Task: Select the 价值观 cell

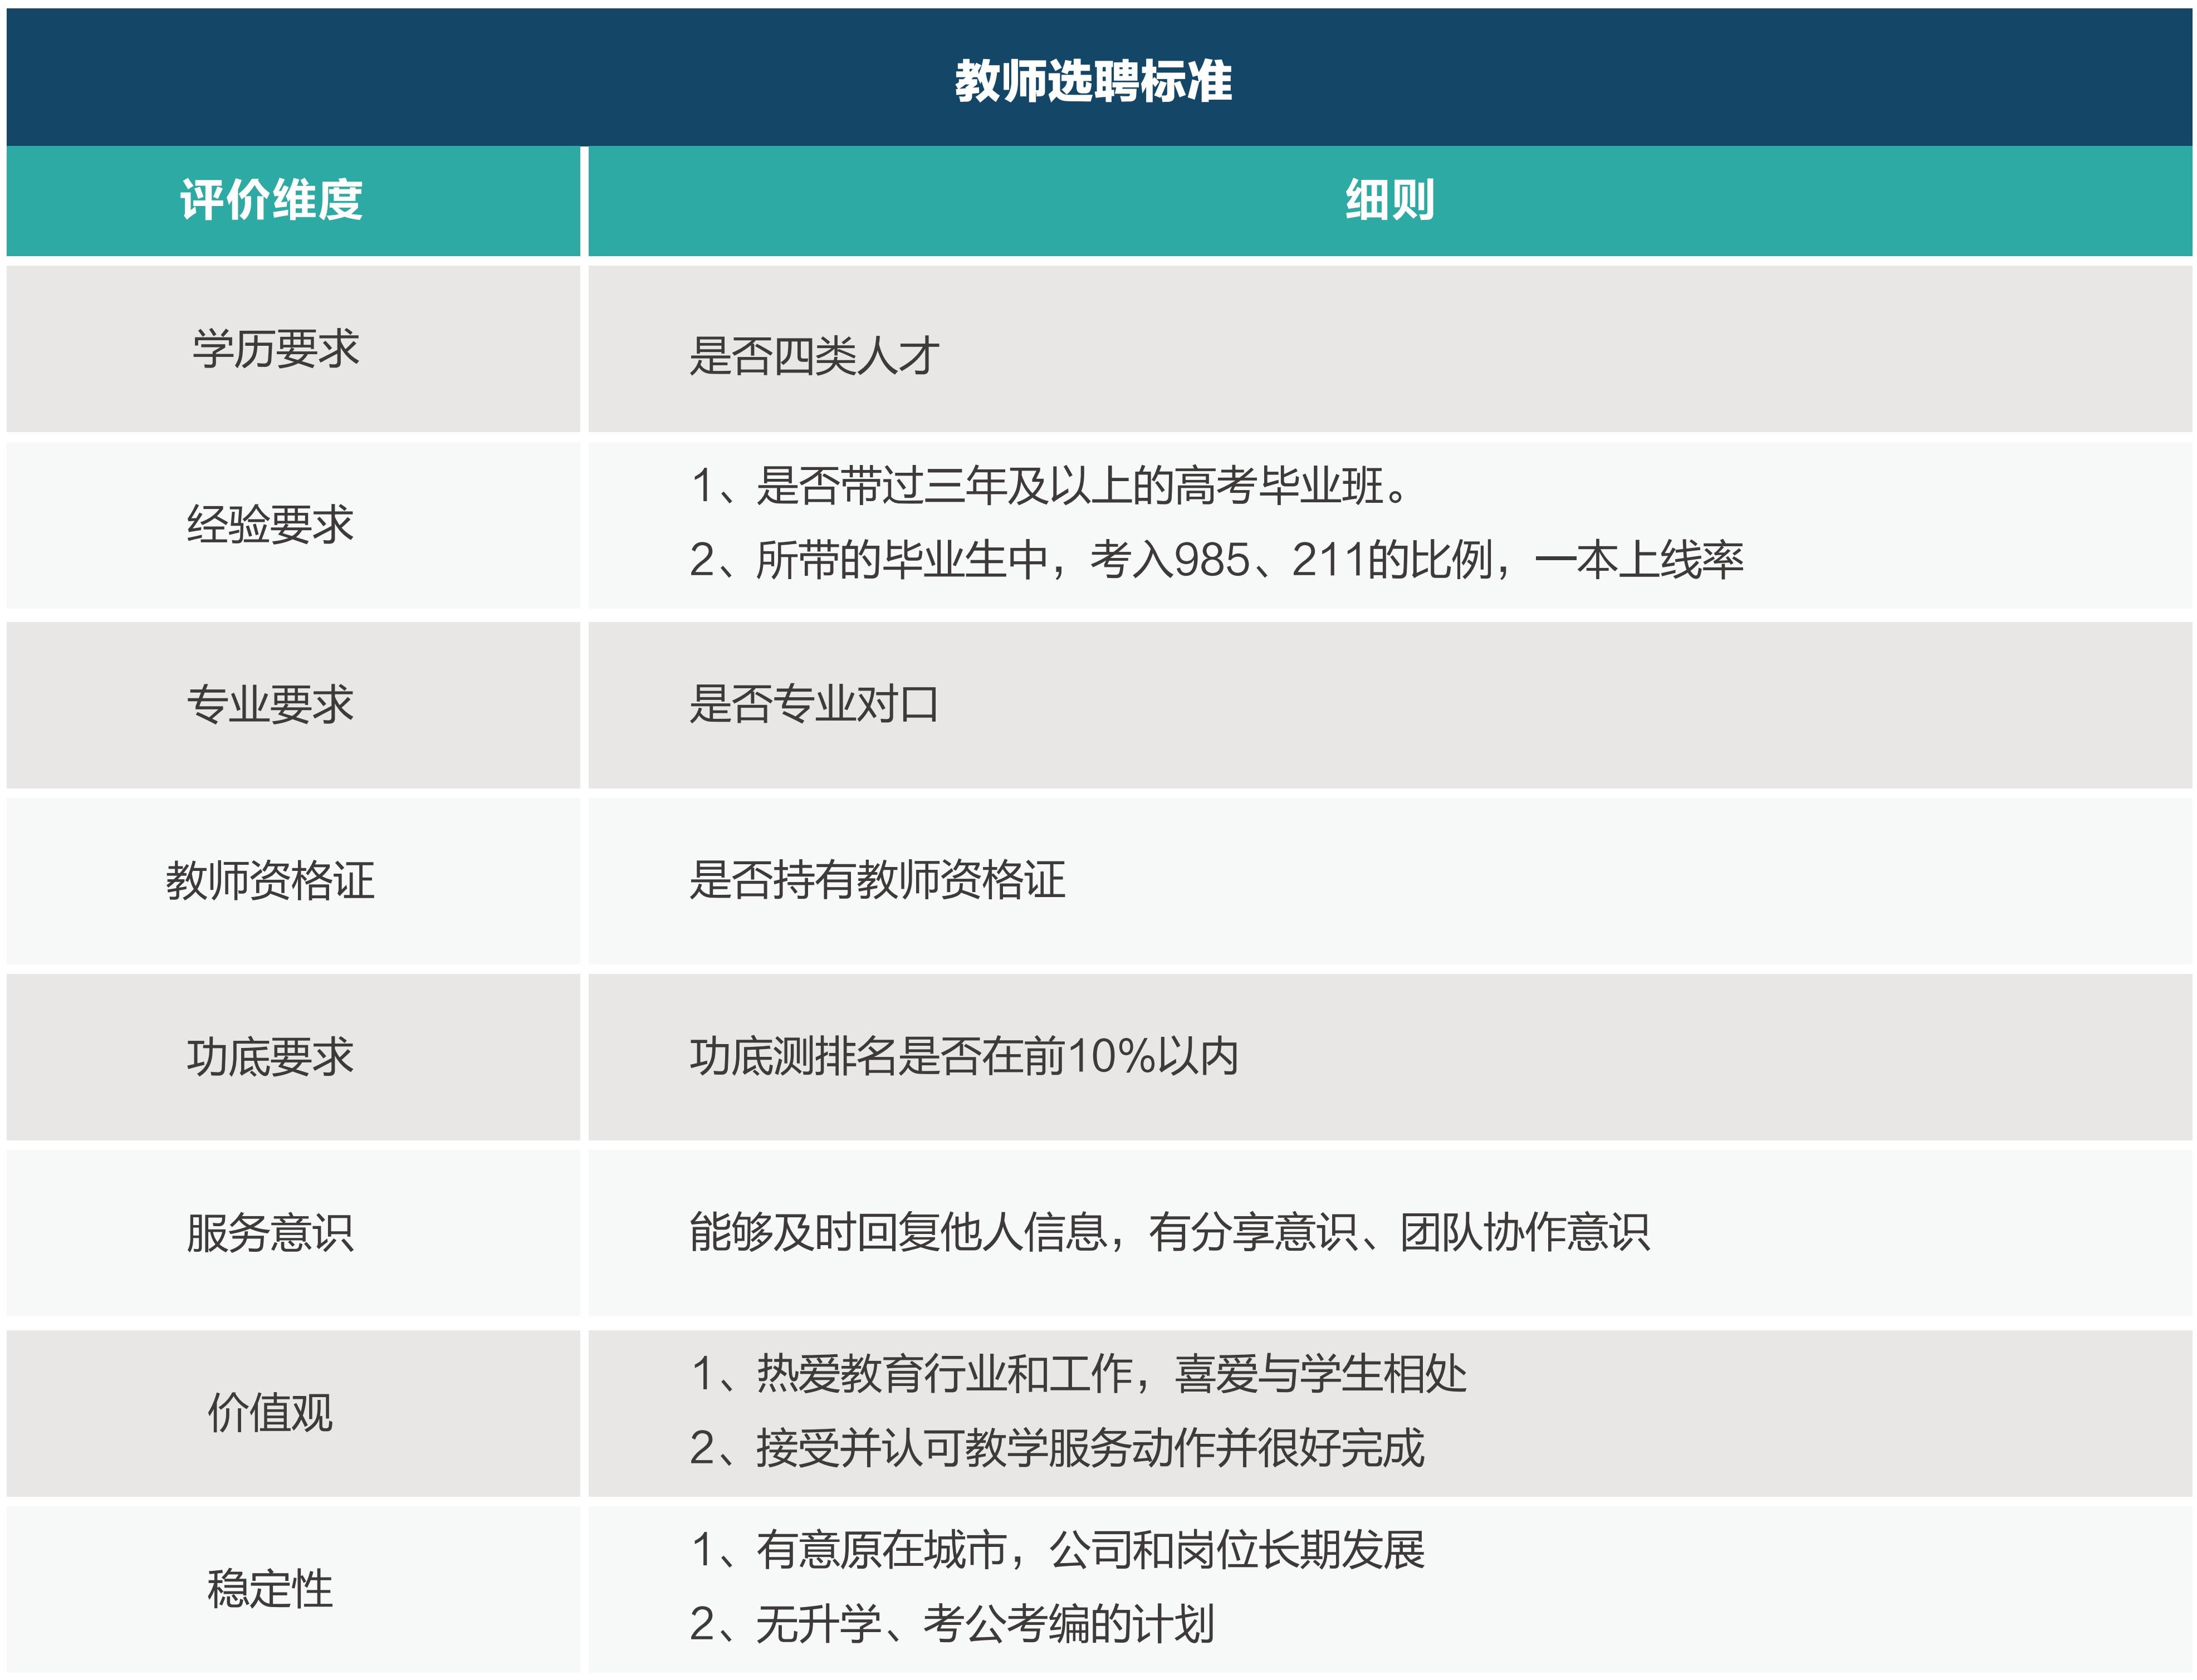Action: click(270, 1413)
